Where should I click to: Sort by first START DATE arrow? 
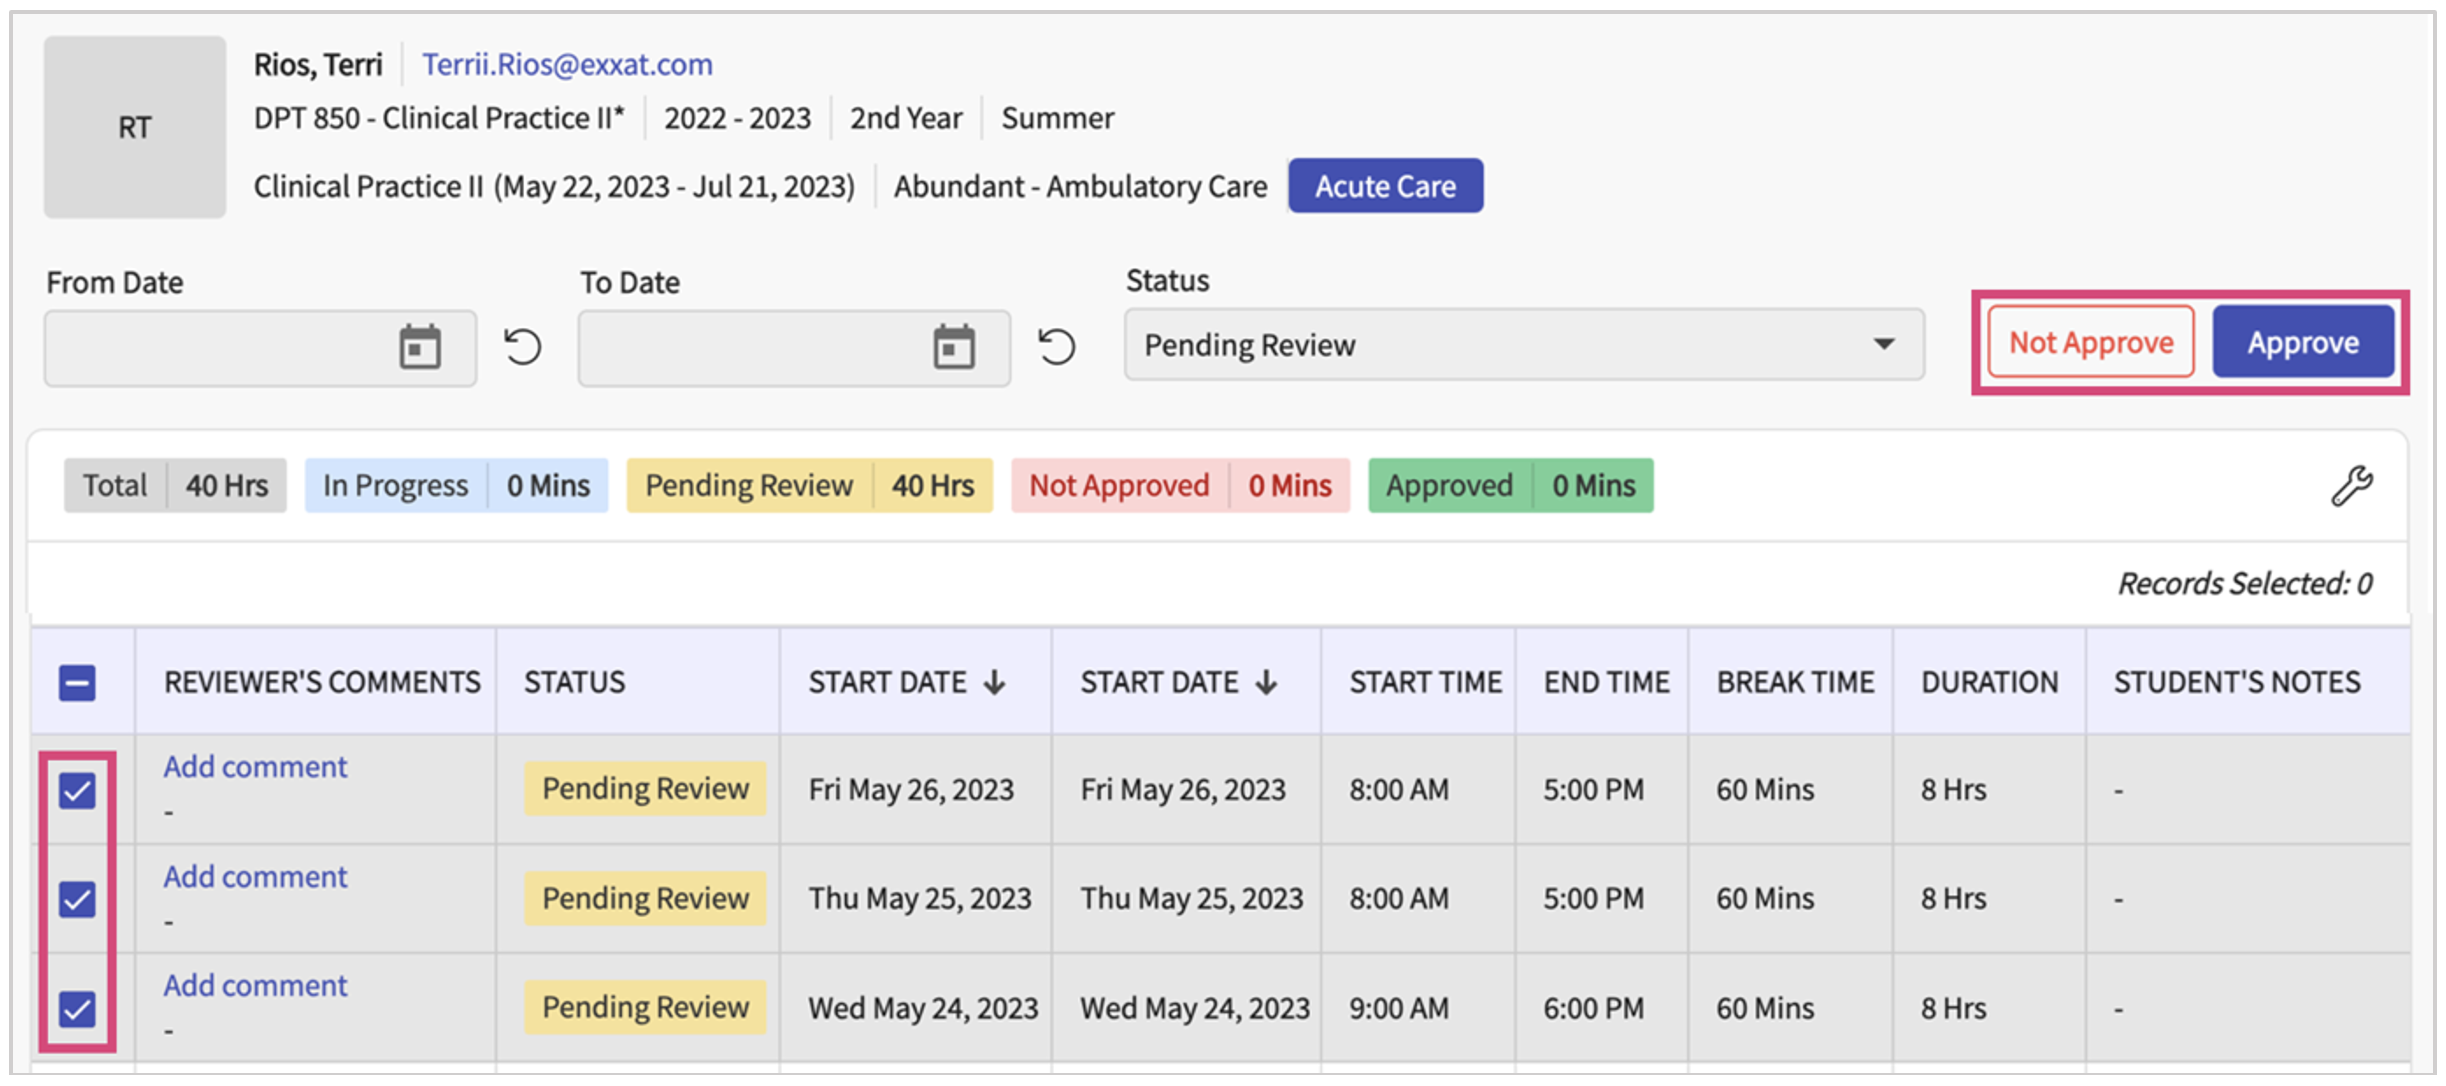coord(994,683)
